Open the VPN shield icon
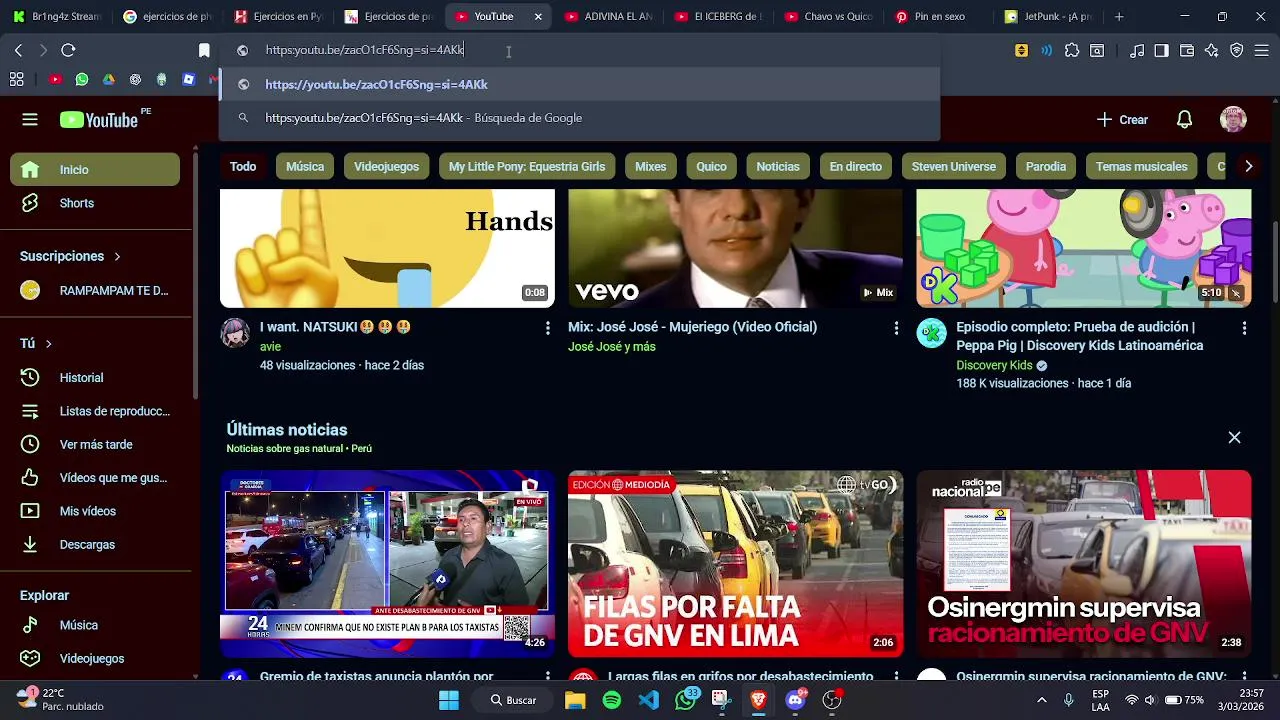 point(1237,50)
